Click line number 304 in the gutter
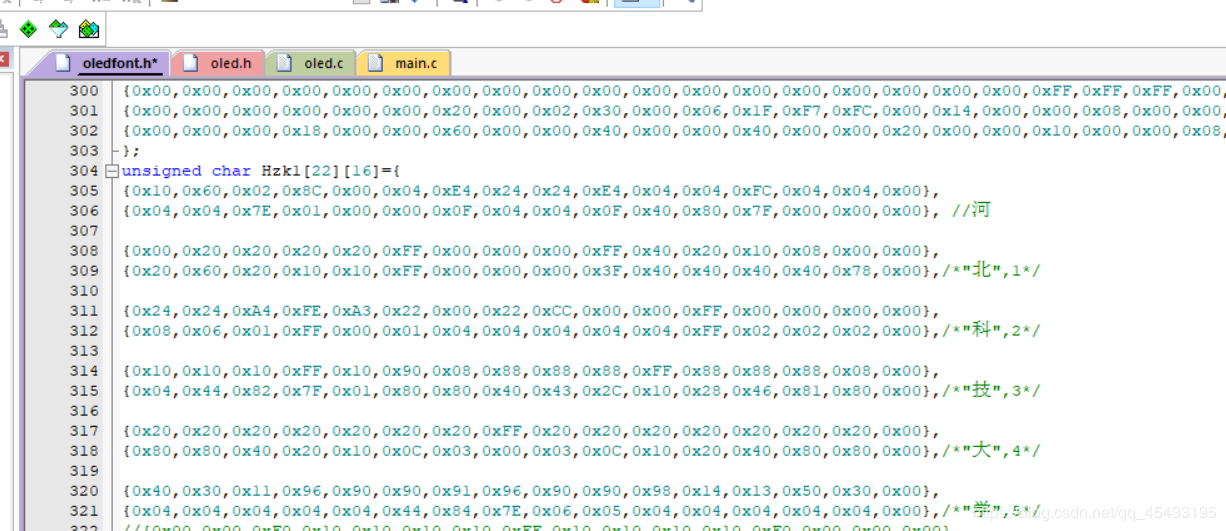 click(84, 171)
